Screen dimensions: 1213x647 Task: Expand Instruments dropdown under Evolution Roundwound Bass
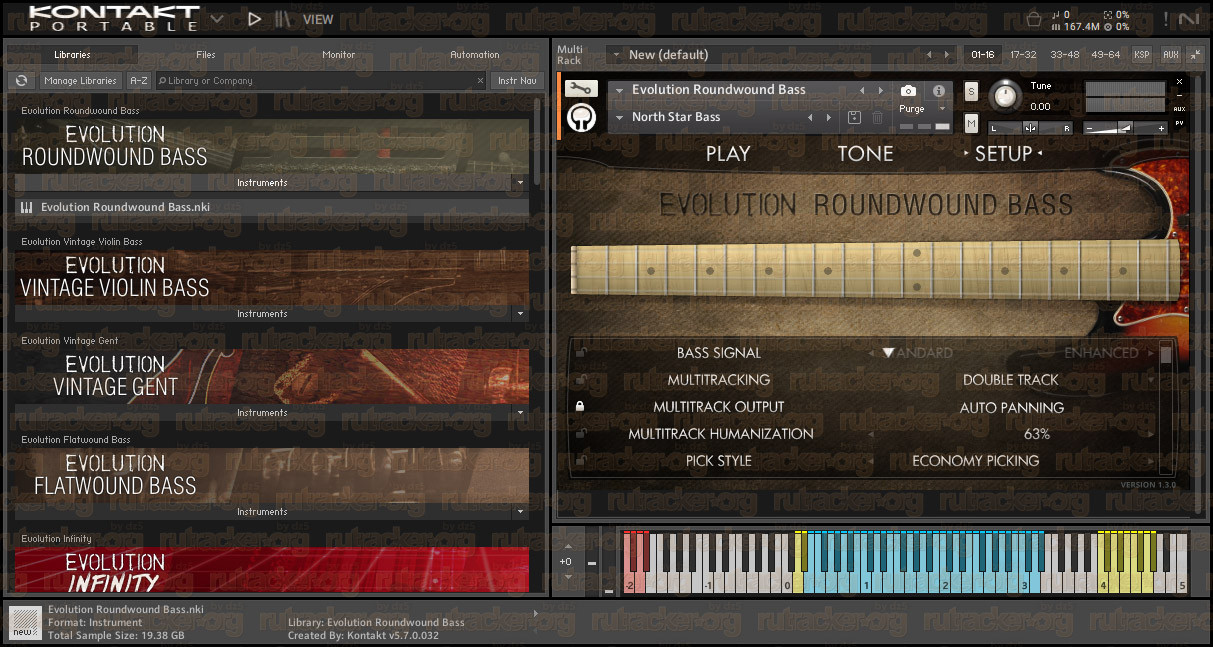(x=519, y=183)
